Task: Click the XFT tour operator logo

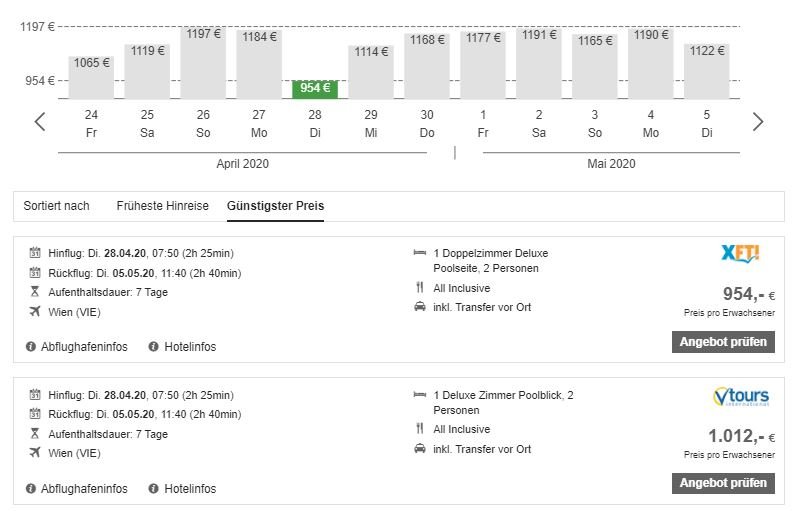Action: [740, 253]
